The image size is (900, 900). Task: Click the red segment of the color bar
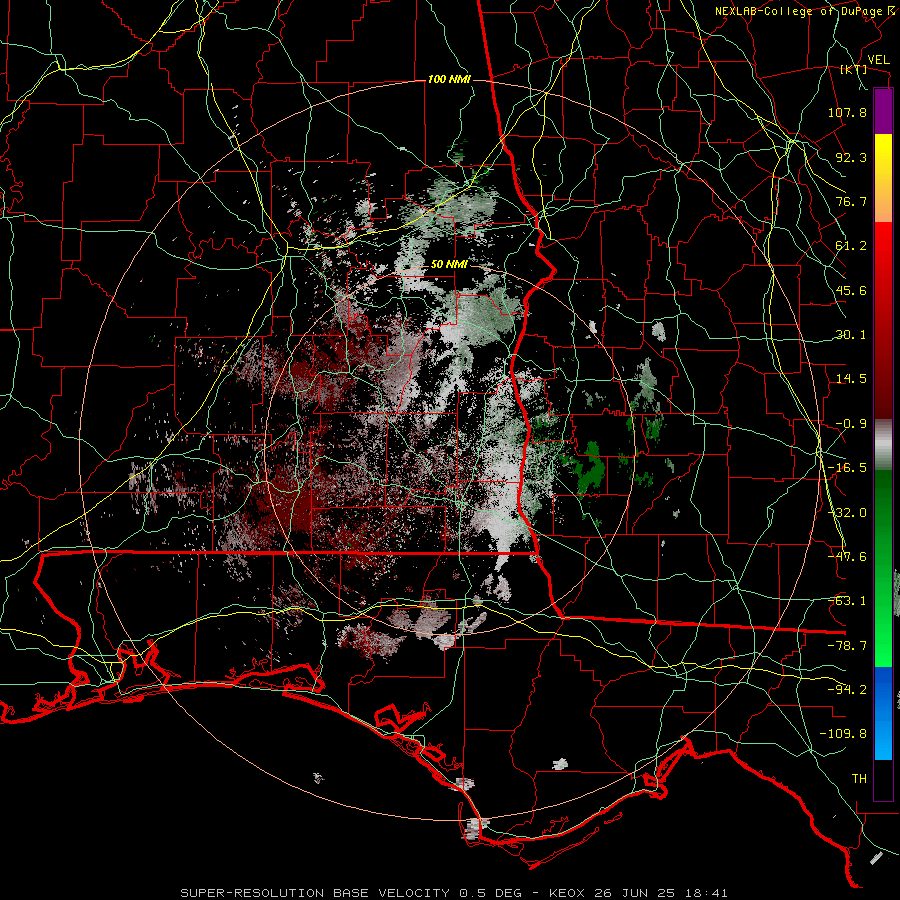coord(883,320)
